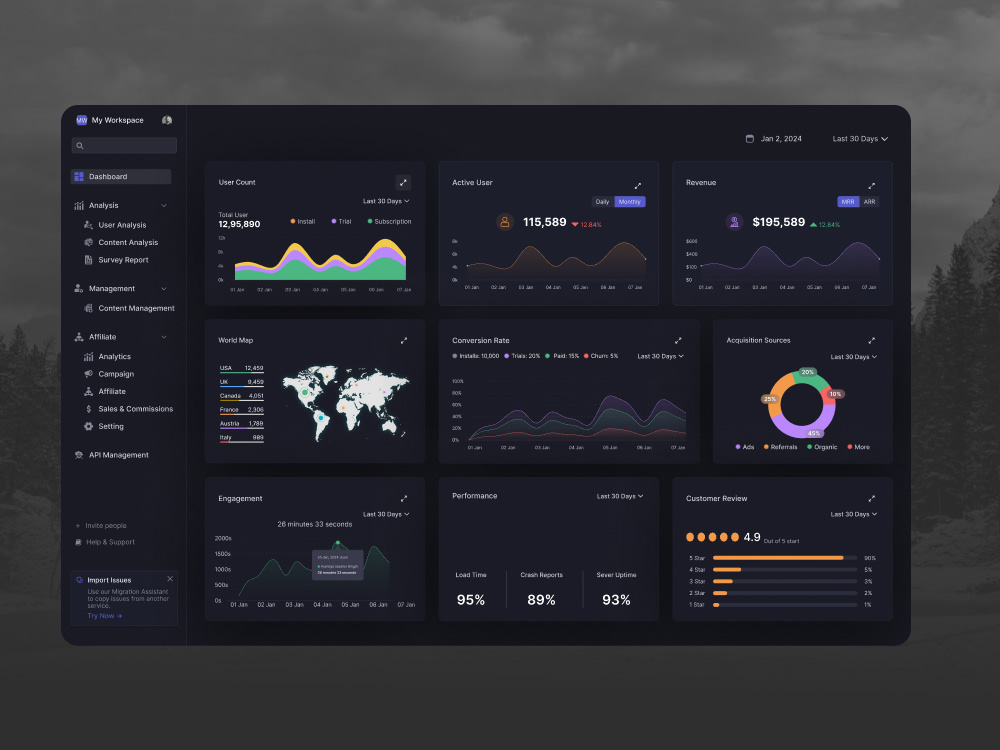Dismiss the Import Issues notice
The image size is (1000, 750).
tap(170, 579)
